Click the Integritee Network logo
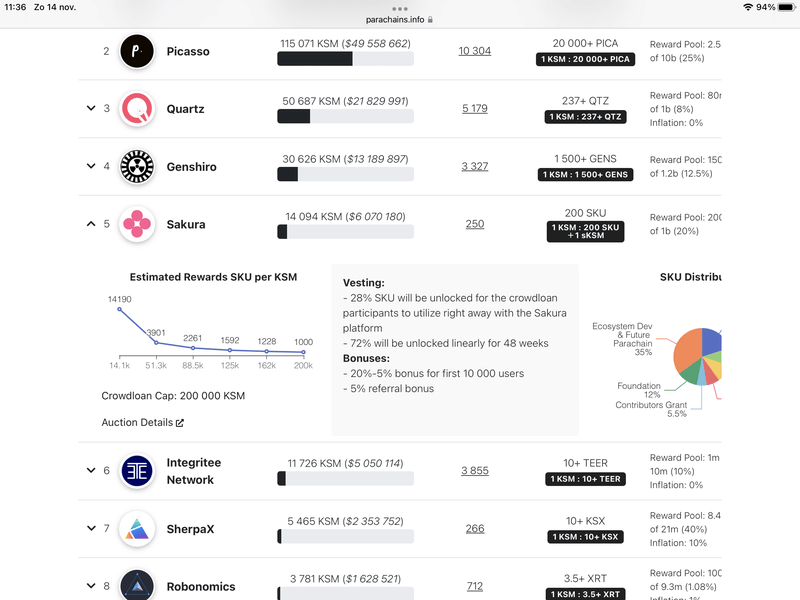 tap(137, 471)
